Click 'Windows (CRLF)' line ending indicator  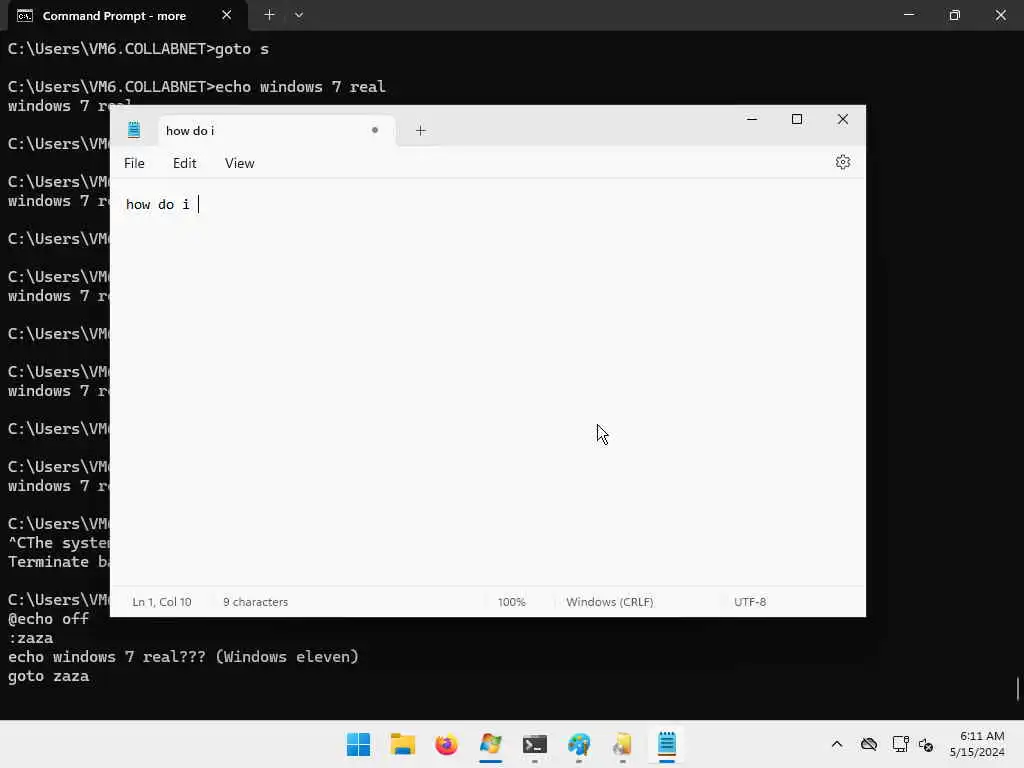tap(609, 601)
